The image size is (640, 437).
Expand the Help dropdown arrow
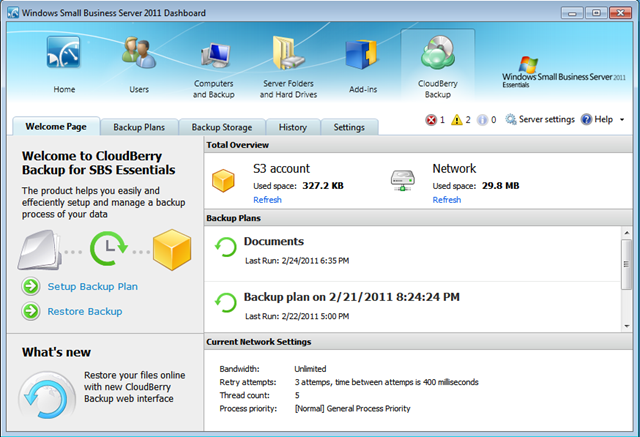[x=622, y=120]
